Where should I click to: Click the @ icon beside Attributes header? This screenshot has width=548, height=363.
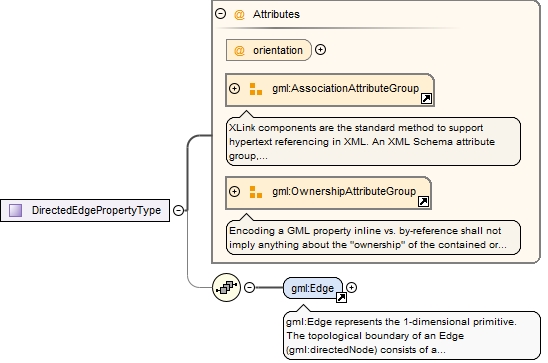[x=239, y=15]
